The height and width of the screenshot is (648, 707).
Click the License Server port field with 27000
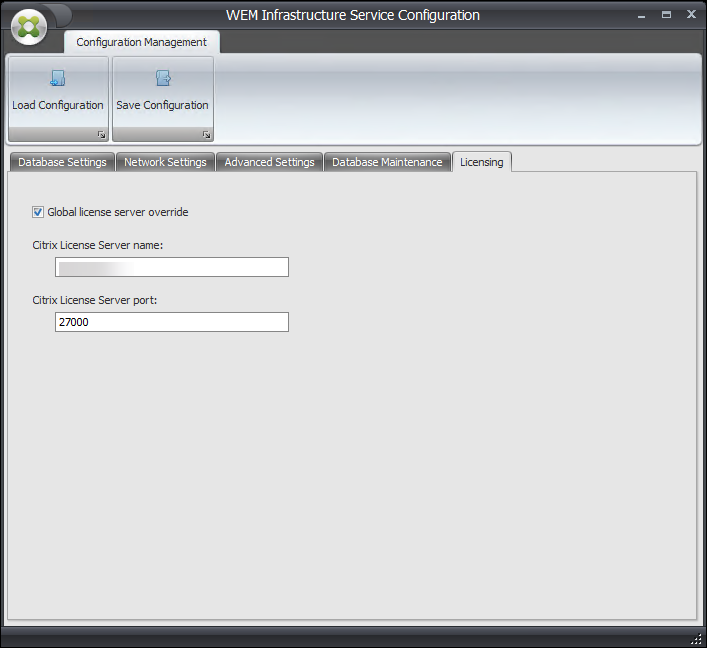tap(172, 322)
